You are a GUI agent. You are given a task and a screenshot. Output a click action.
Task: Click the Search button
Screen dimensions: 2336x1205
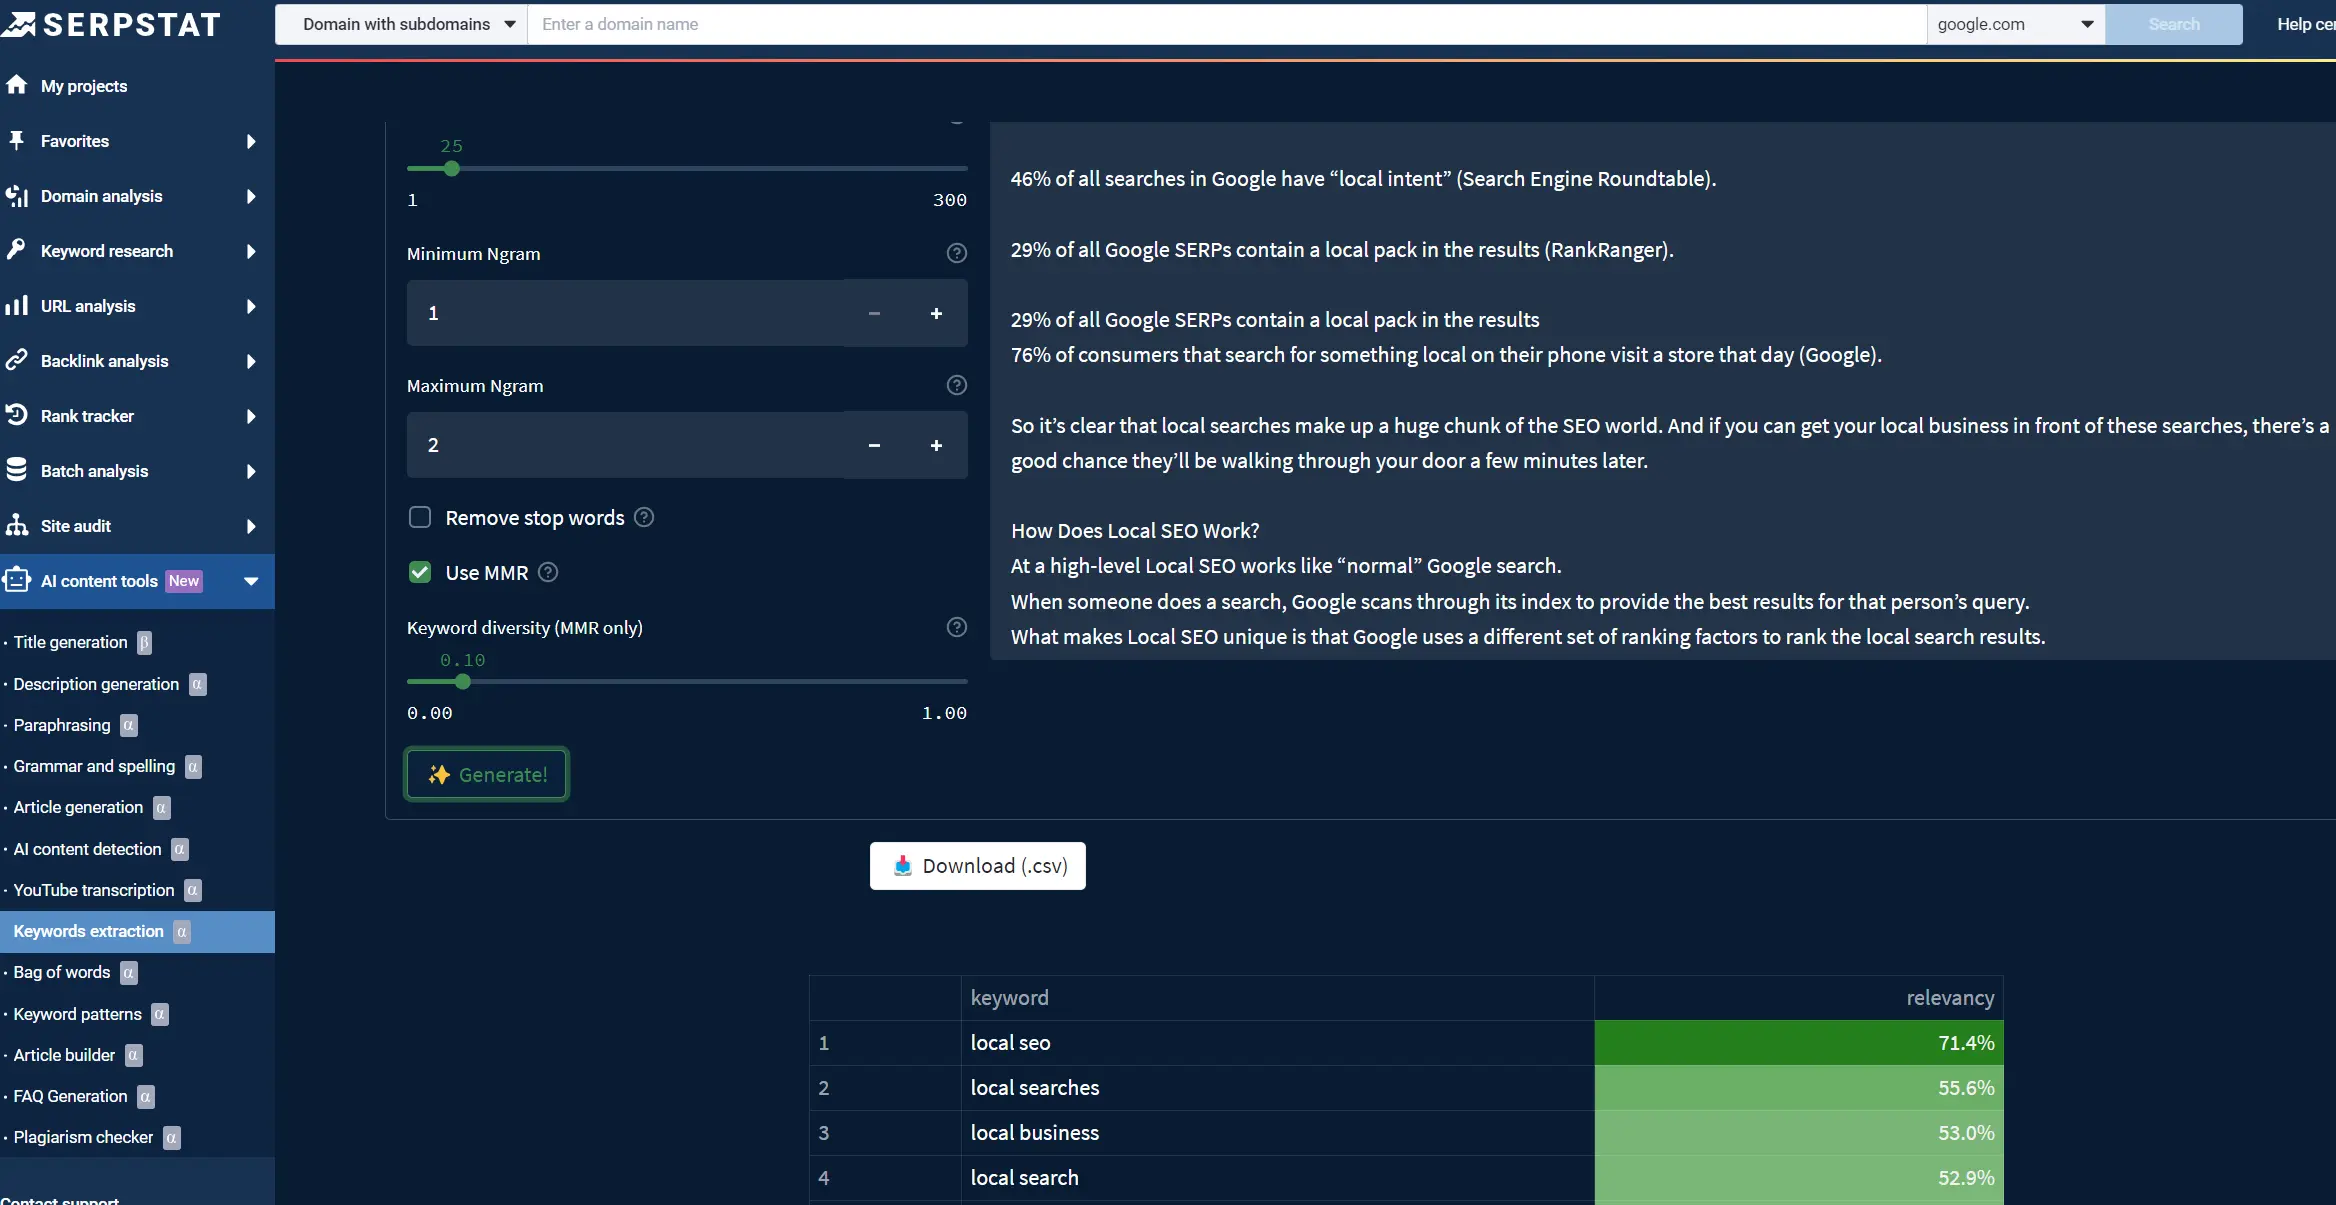(2174, 24)
